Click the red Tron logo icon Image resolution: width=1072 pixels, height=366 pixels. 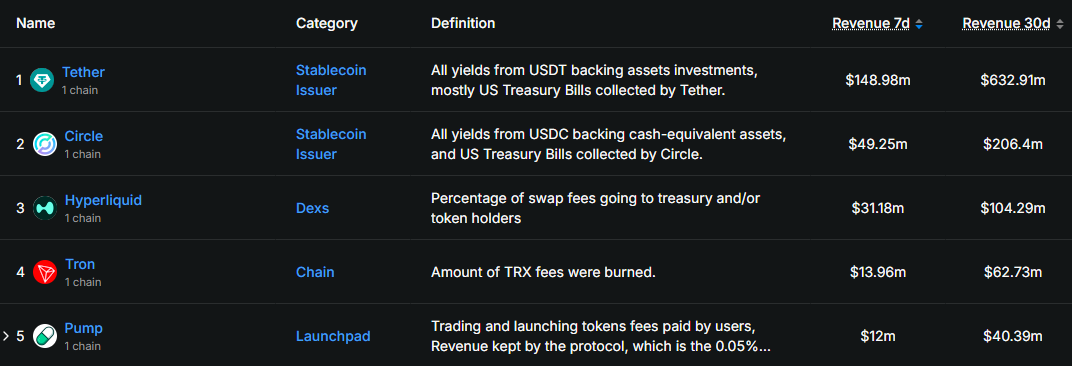45,272
